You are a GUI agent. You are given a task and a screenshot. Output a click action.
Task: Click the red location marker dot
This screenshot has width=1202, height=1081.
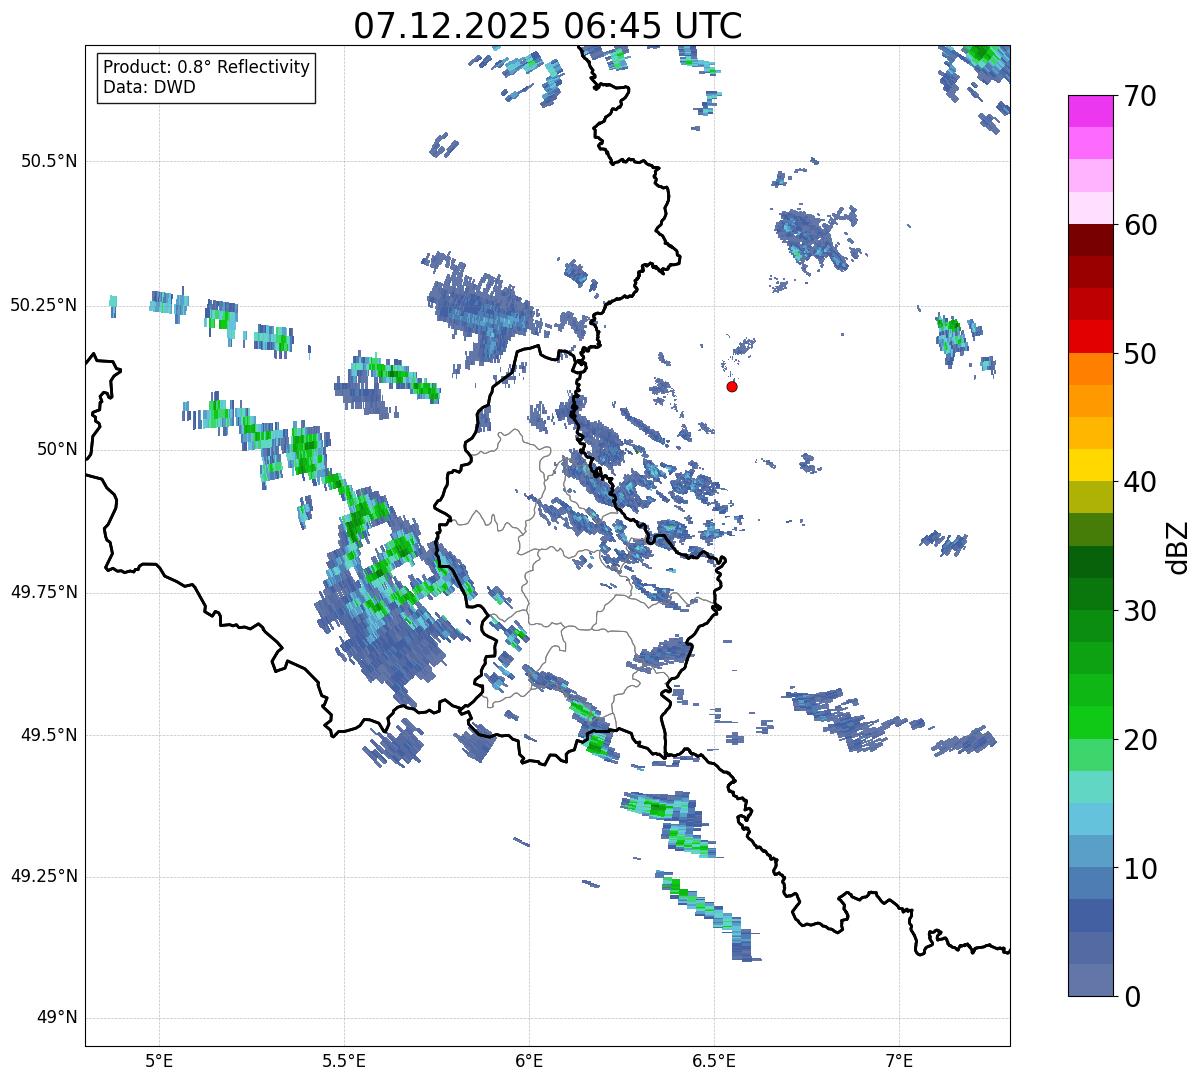point(732,386)
